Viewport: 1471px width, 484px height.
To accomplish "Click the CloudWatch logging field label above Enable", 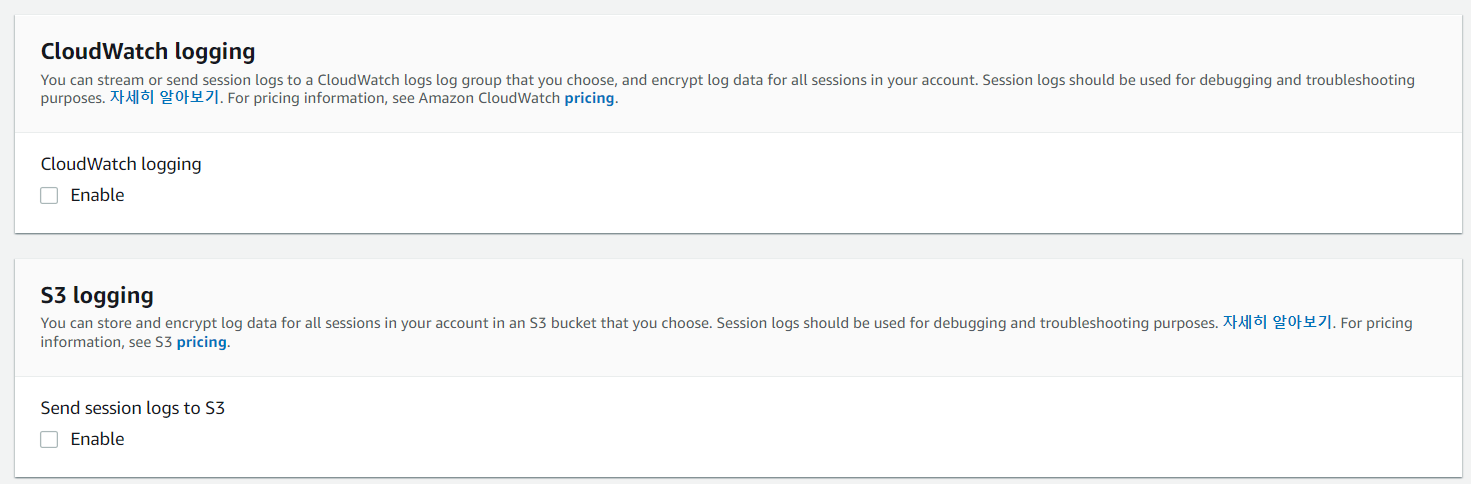I will 121,164.
